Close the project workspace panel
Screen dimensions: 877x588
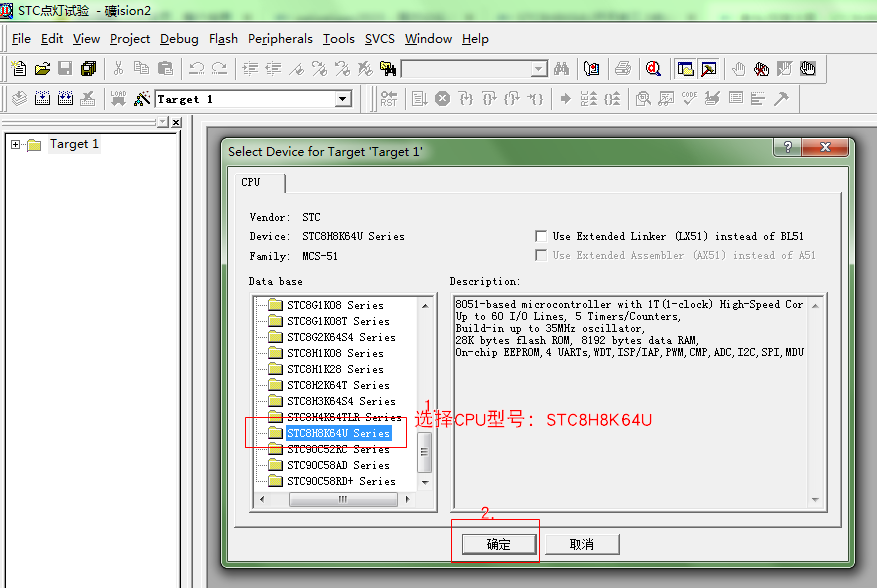(x=176, y=122)
